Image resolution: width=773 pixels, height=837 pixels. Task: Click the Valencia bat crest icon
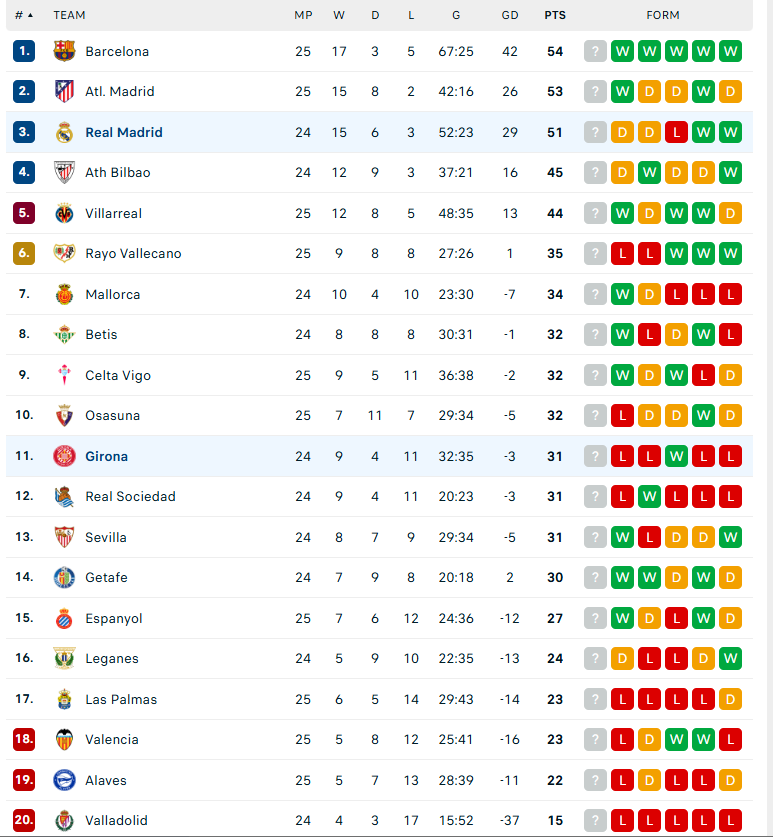click(64, 739)
